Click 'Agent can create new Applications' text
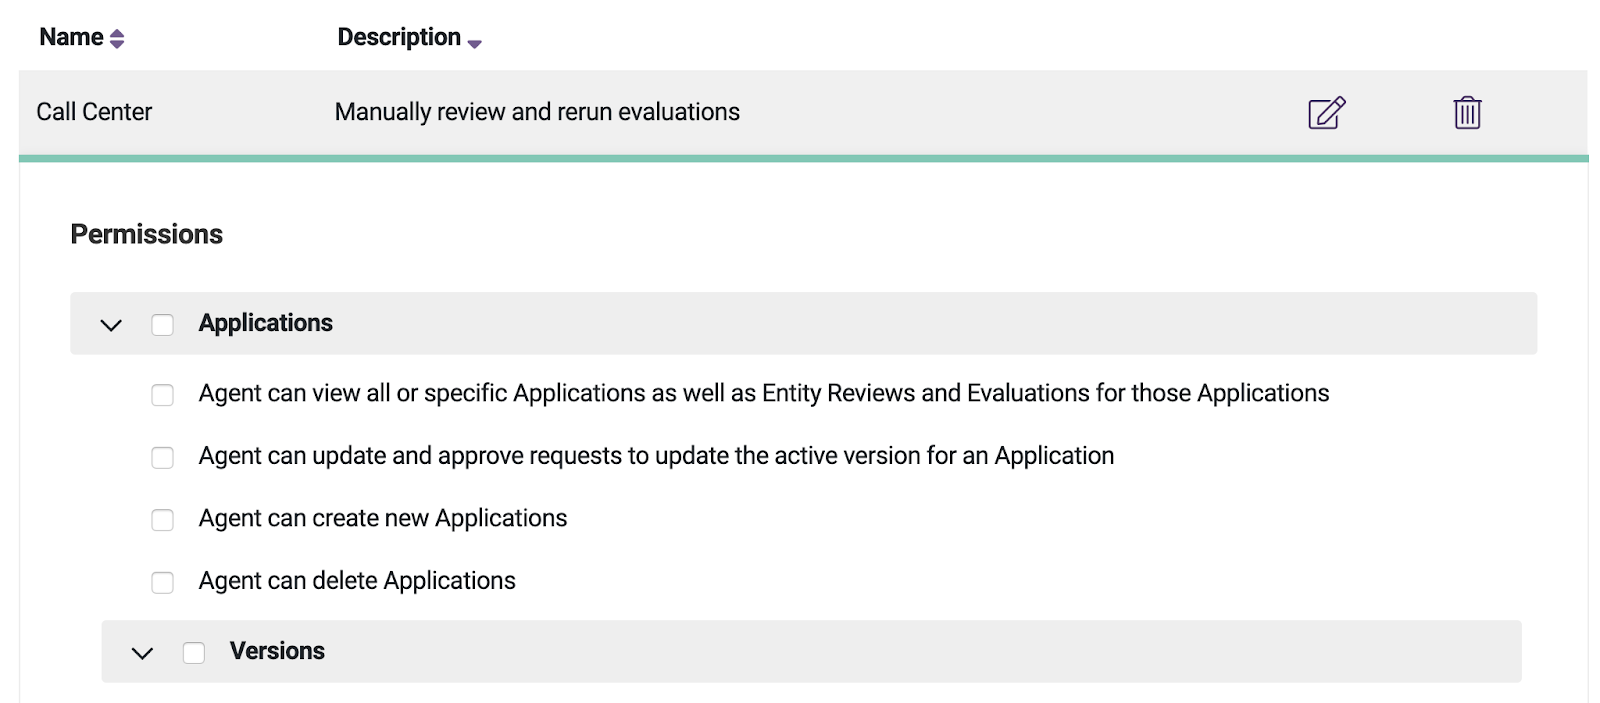Image resolution: width=1600 pixels, height=703 pixels. [x=383, y=518]
